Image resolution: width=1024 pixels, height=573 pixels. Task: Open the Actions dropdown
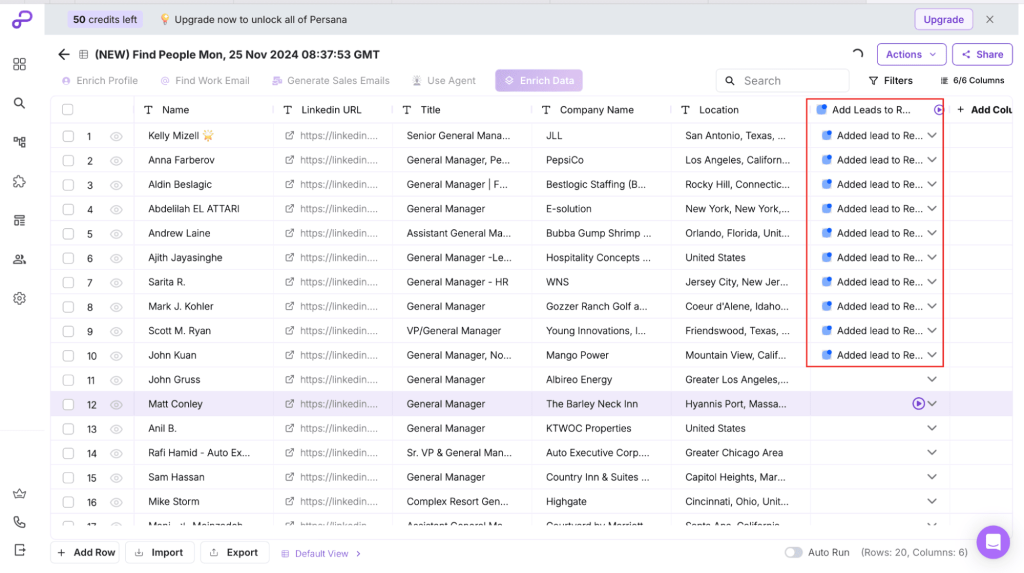pyautogui.click(x=911, y=54)
